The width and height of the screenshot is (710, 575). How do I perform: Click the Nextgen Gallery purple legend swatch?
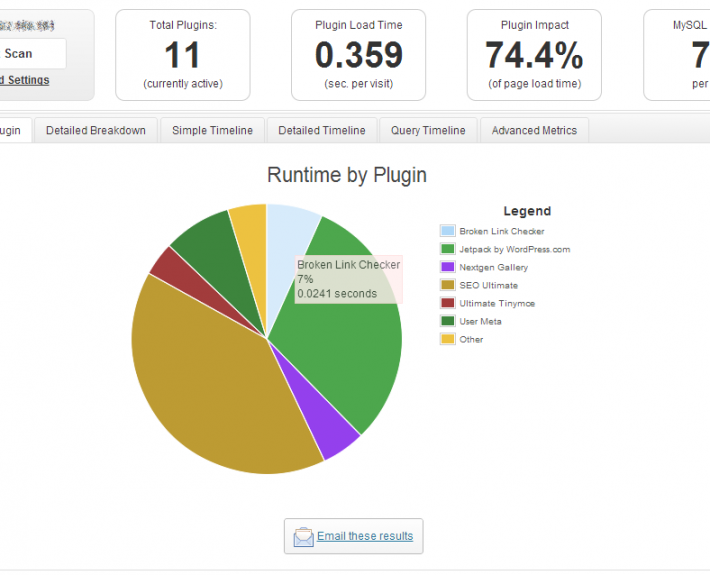[447, 267]
